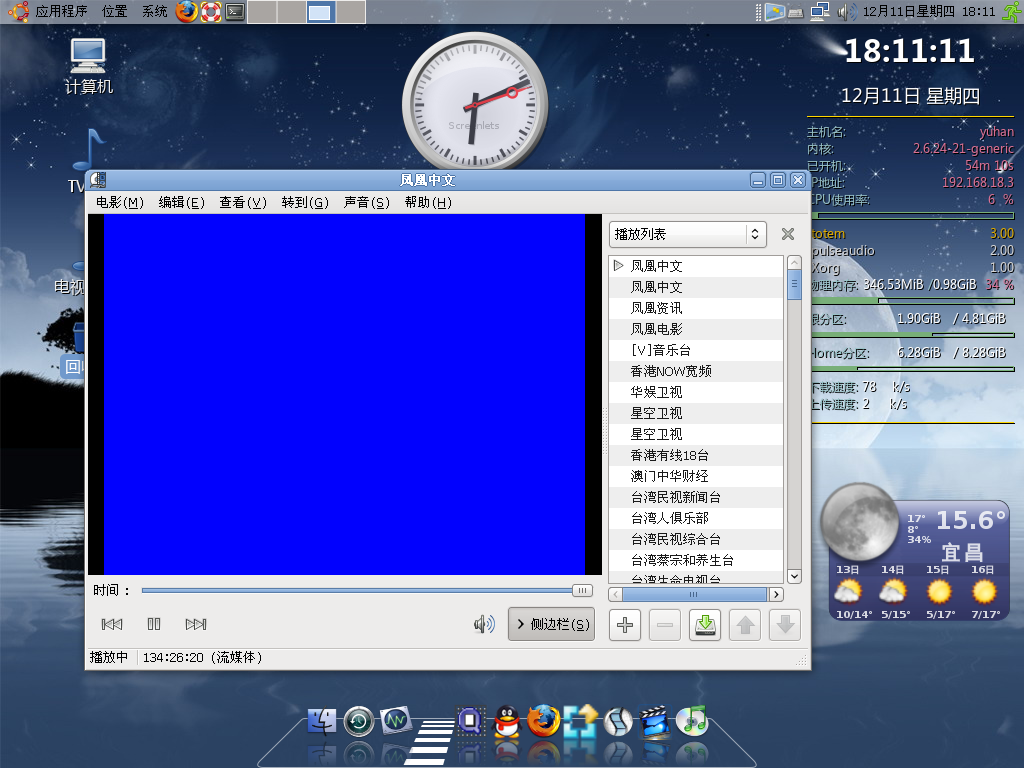Toggle the 侧边栏(S) sidebar button
This screenshot has height=768, width=1024.
552,624
